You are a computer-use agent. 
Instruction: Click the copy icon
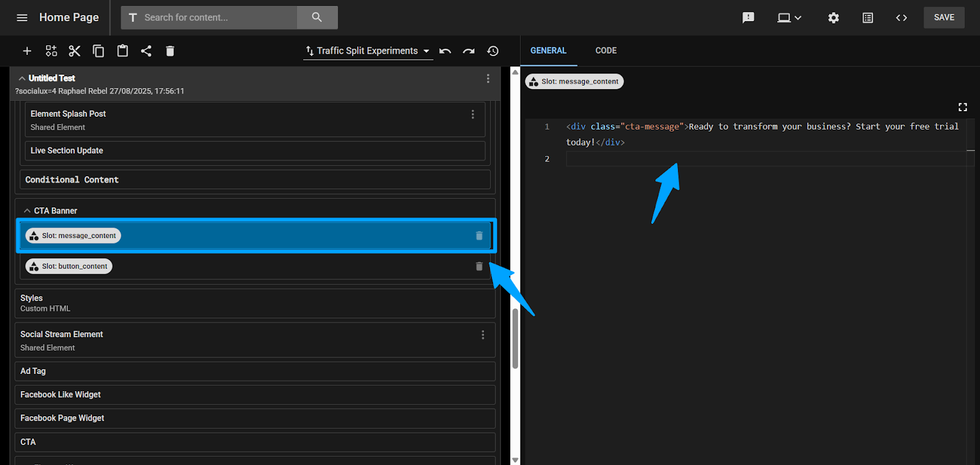99,51
